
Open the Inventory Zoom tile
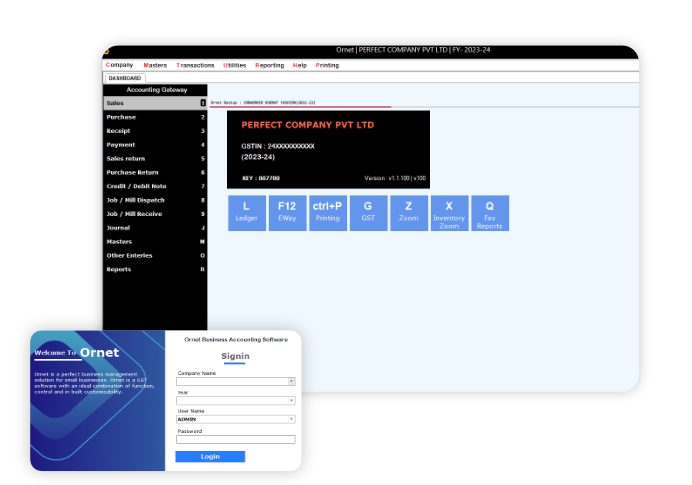(449, 213)
